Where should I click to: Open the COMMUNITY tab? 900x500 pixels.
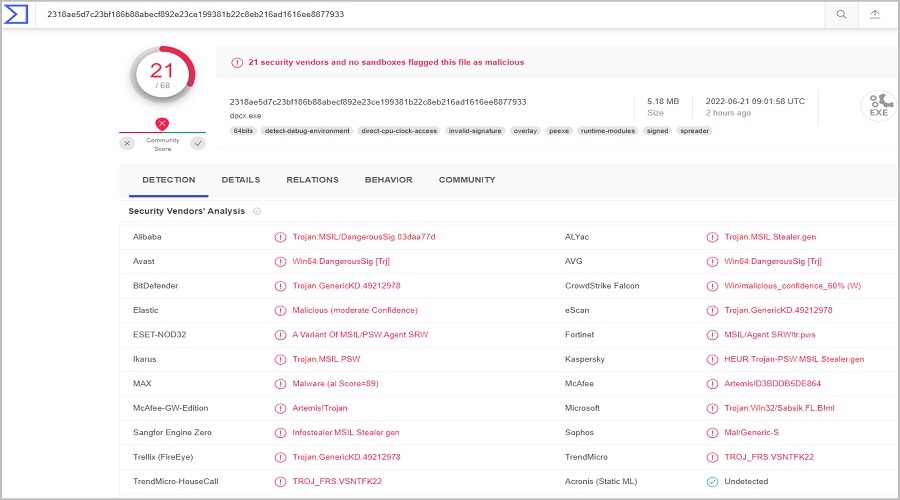(467, 180)
